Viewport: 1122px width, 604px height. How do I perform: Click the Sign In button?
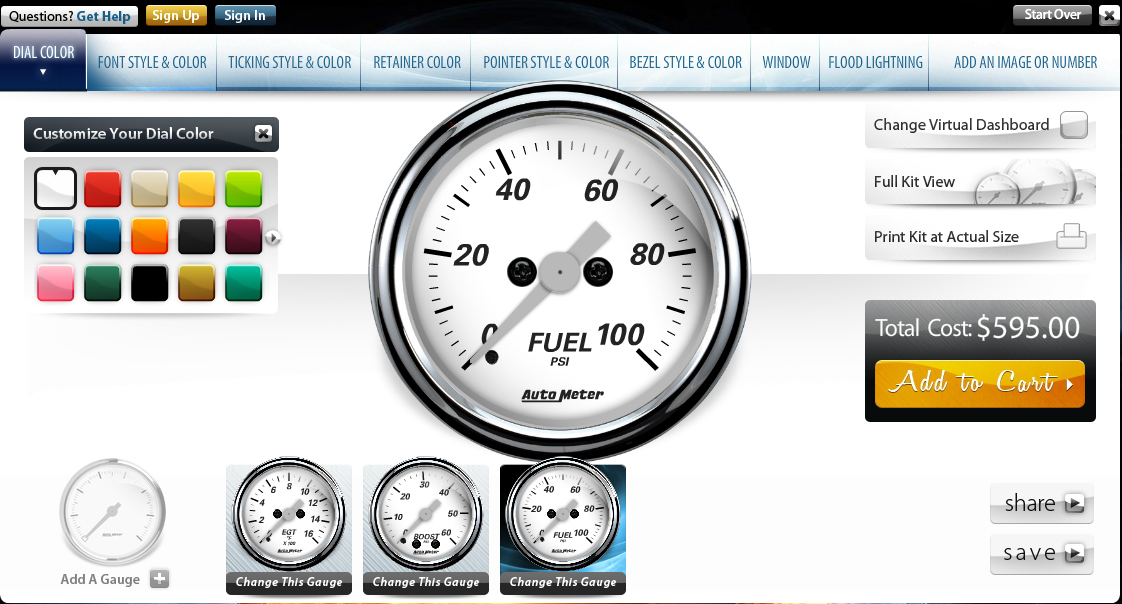click(245, 16)
